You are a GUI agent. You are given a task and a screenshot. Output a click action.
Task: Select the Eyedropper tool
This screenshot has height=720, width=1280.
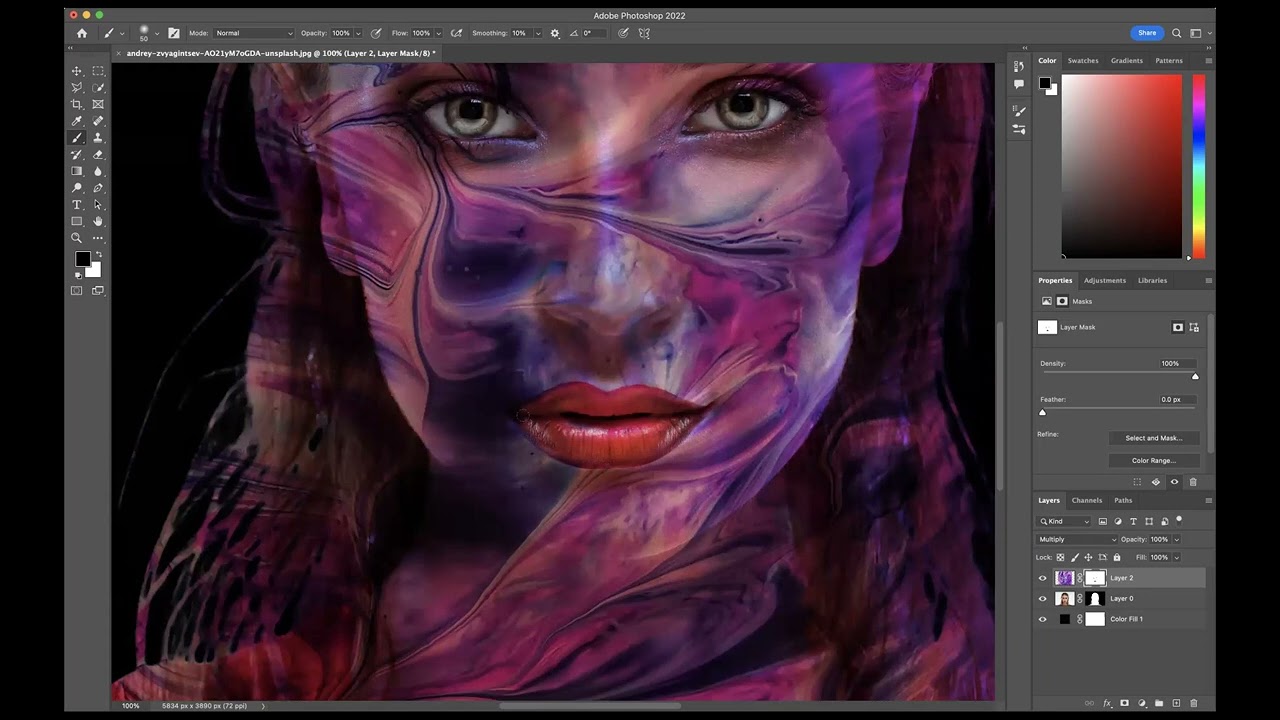point(76,121)
